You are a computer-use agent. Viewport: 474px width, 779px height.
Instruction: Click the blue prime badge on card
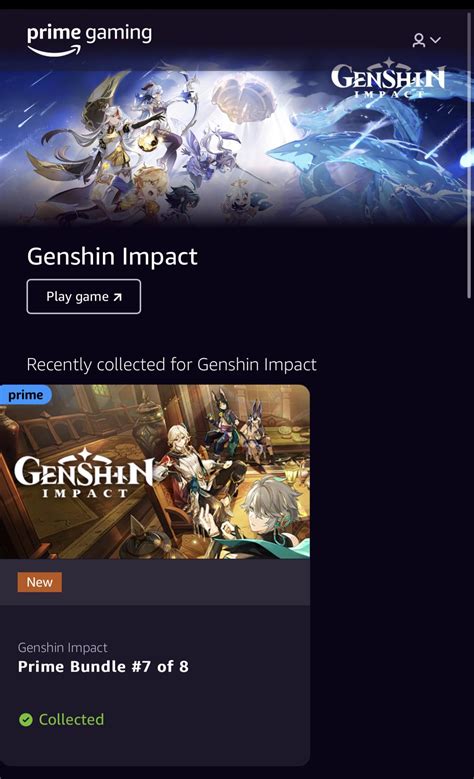(25, 394)
